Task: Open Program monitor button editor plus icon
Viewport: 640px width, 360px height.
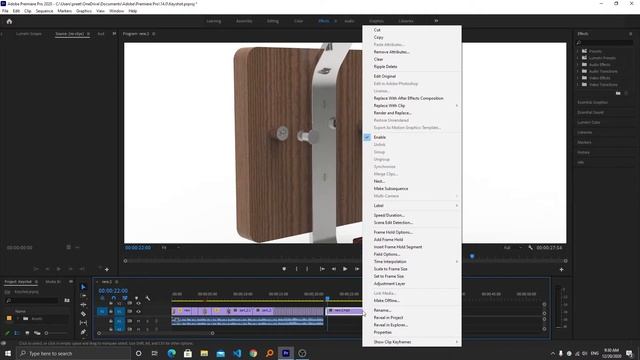Action: (561, 269)
